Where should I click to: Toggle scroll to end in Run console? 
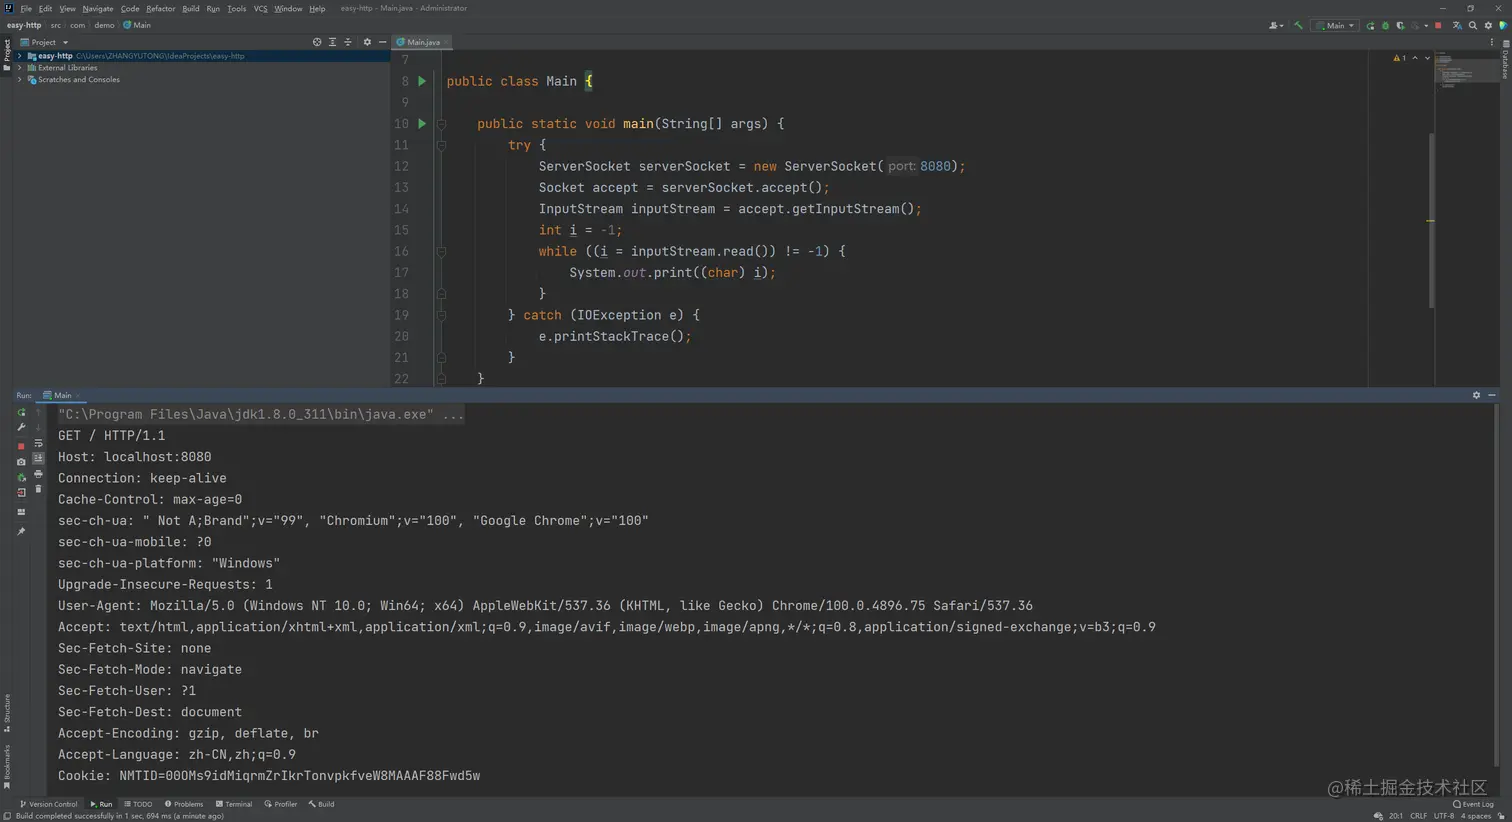click(38, 458)
